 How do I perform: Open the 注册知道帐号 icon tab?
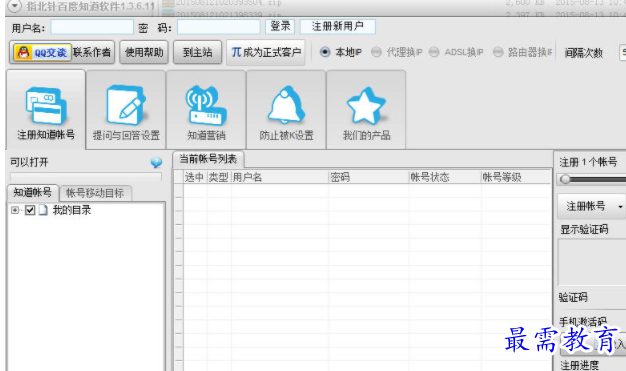tap(46, 110)
